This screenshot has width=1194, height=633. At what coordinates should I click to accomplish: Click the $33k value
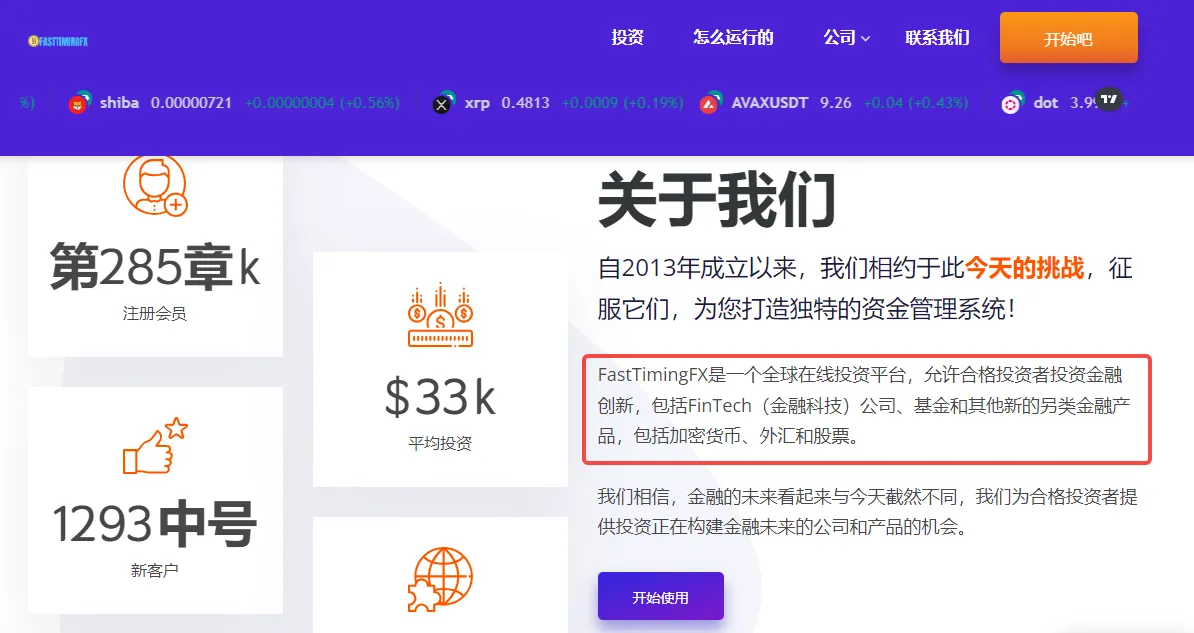coord(440,397)
